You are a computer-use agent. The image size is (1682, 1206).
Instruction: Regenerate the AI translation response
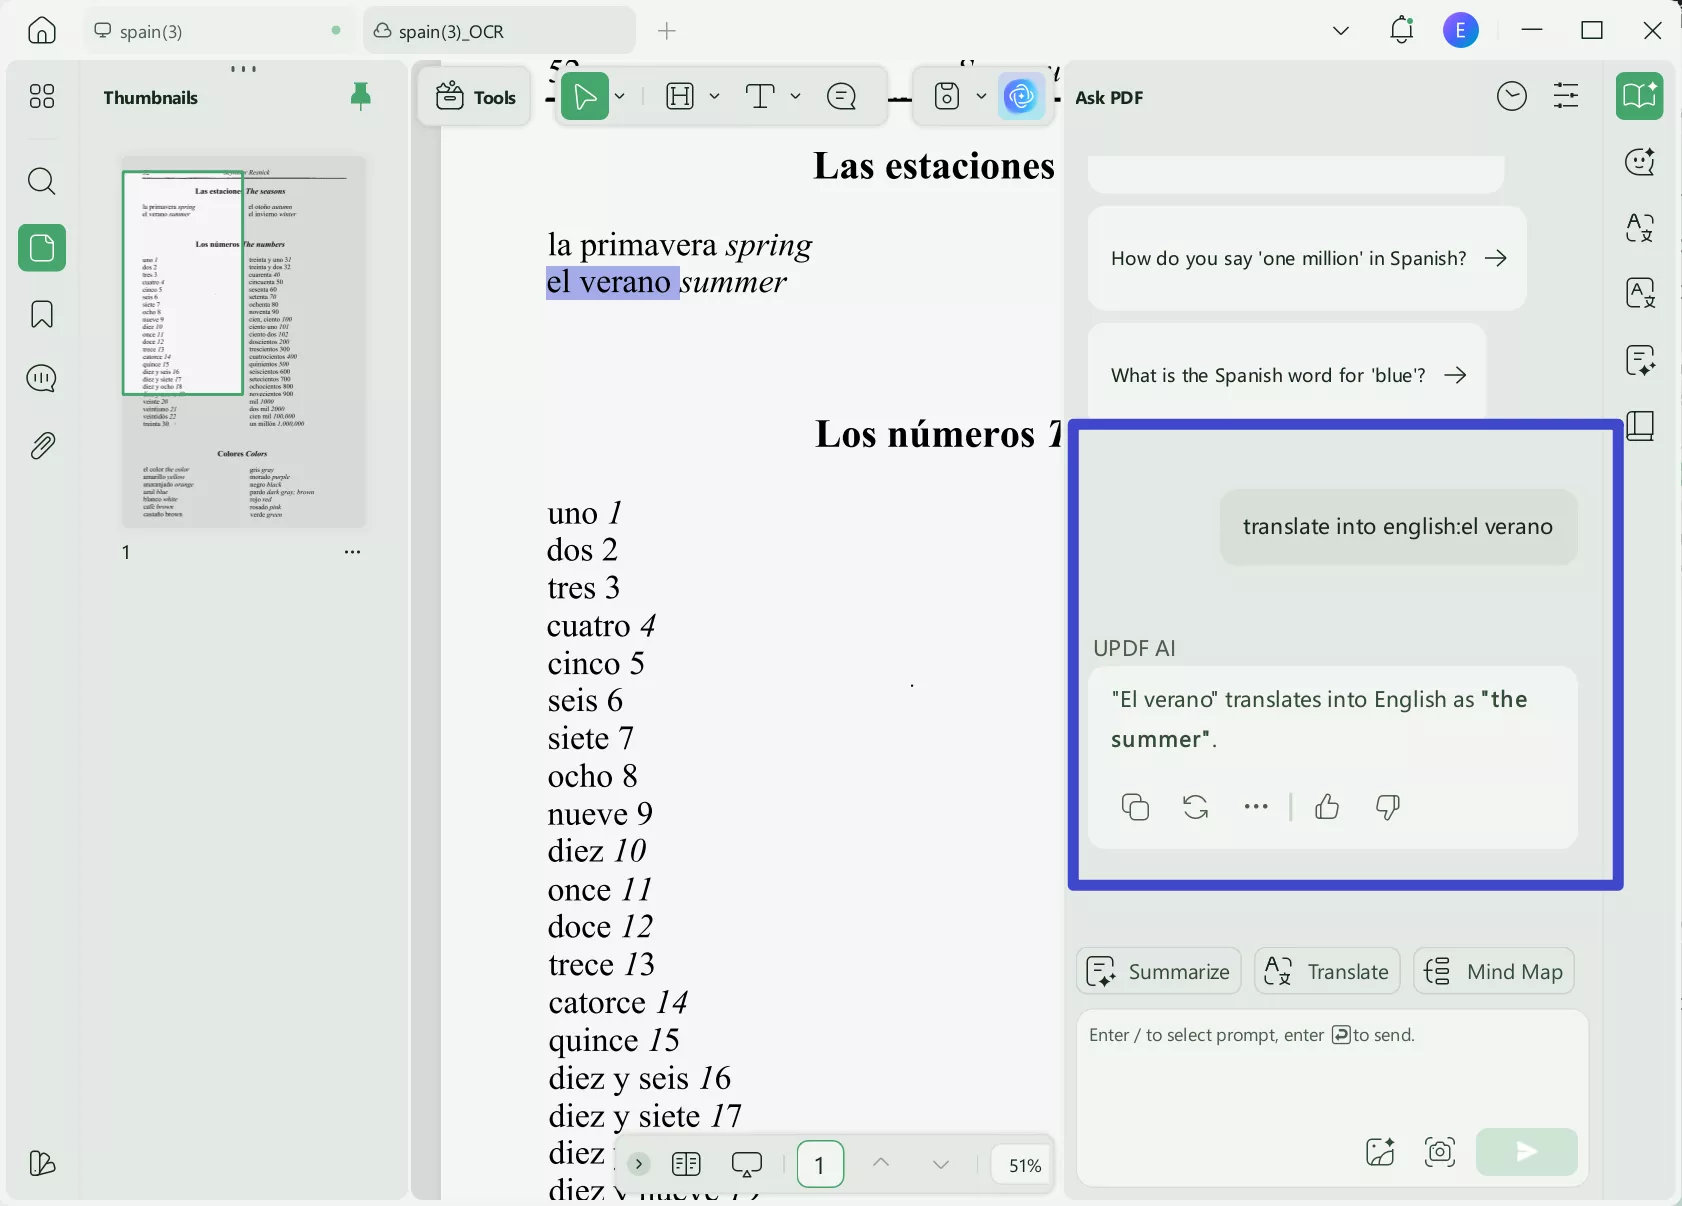point(1196,807)
